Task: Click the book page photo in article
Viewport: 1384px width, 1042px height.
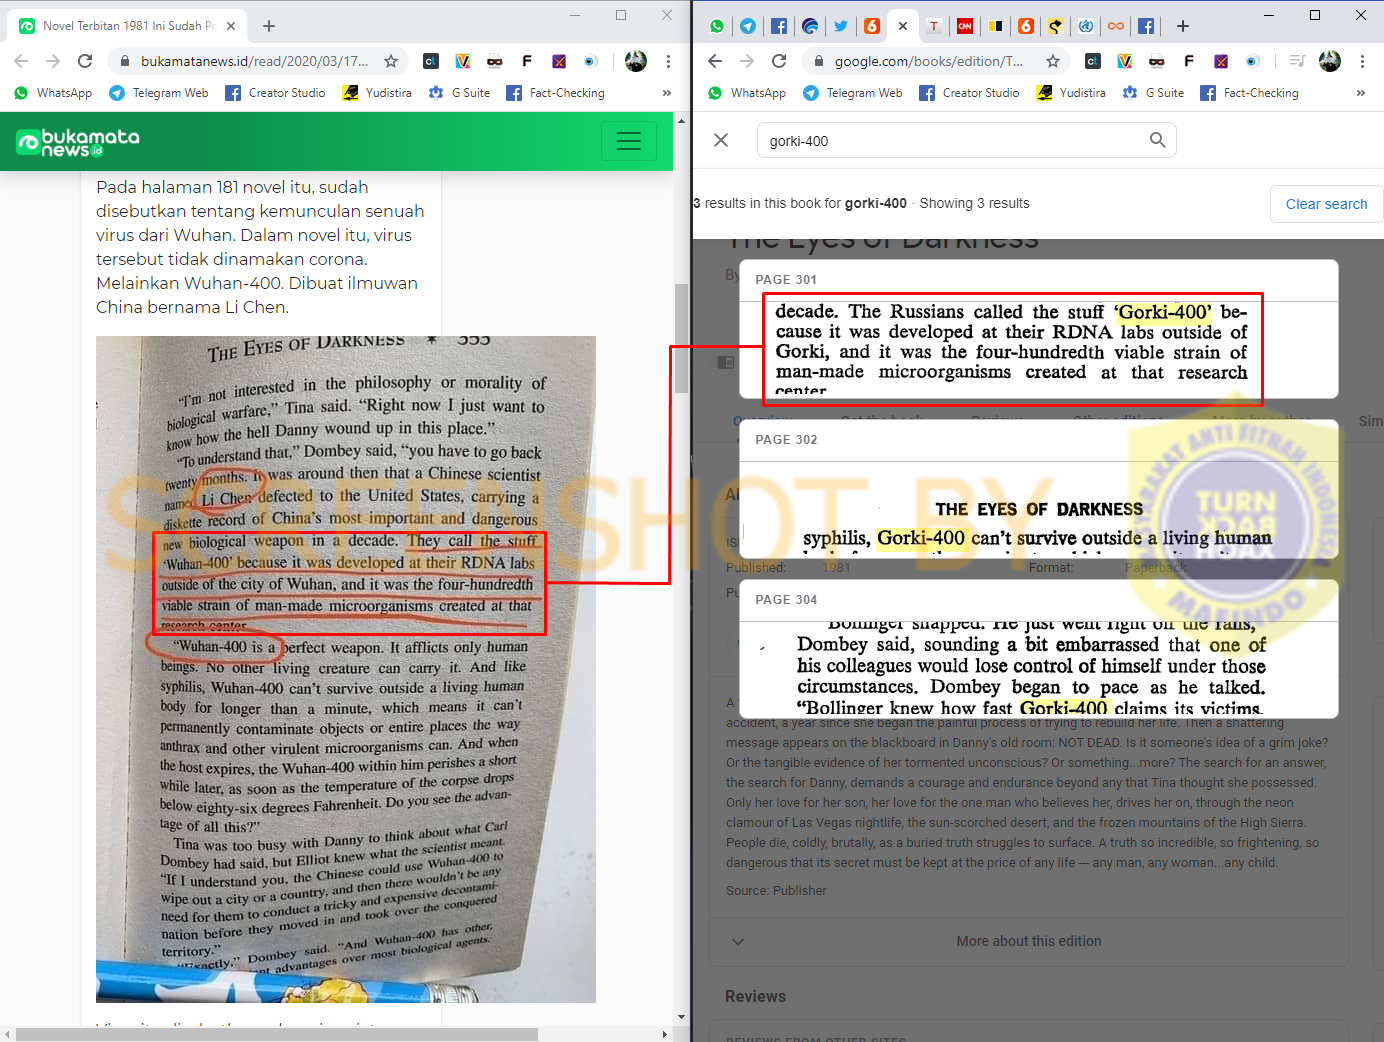Action: (x=346, y=669)
